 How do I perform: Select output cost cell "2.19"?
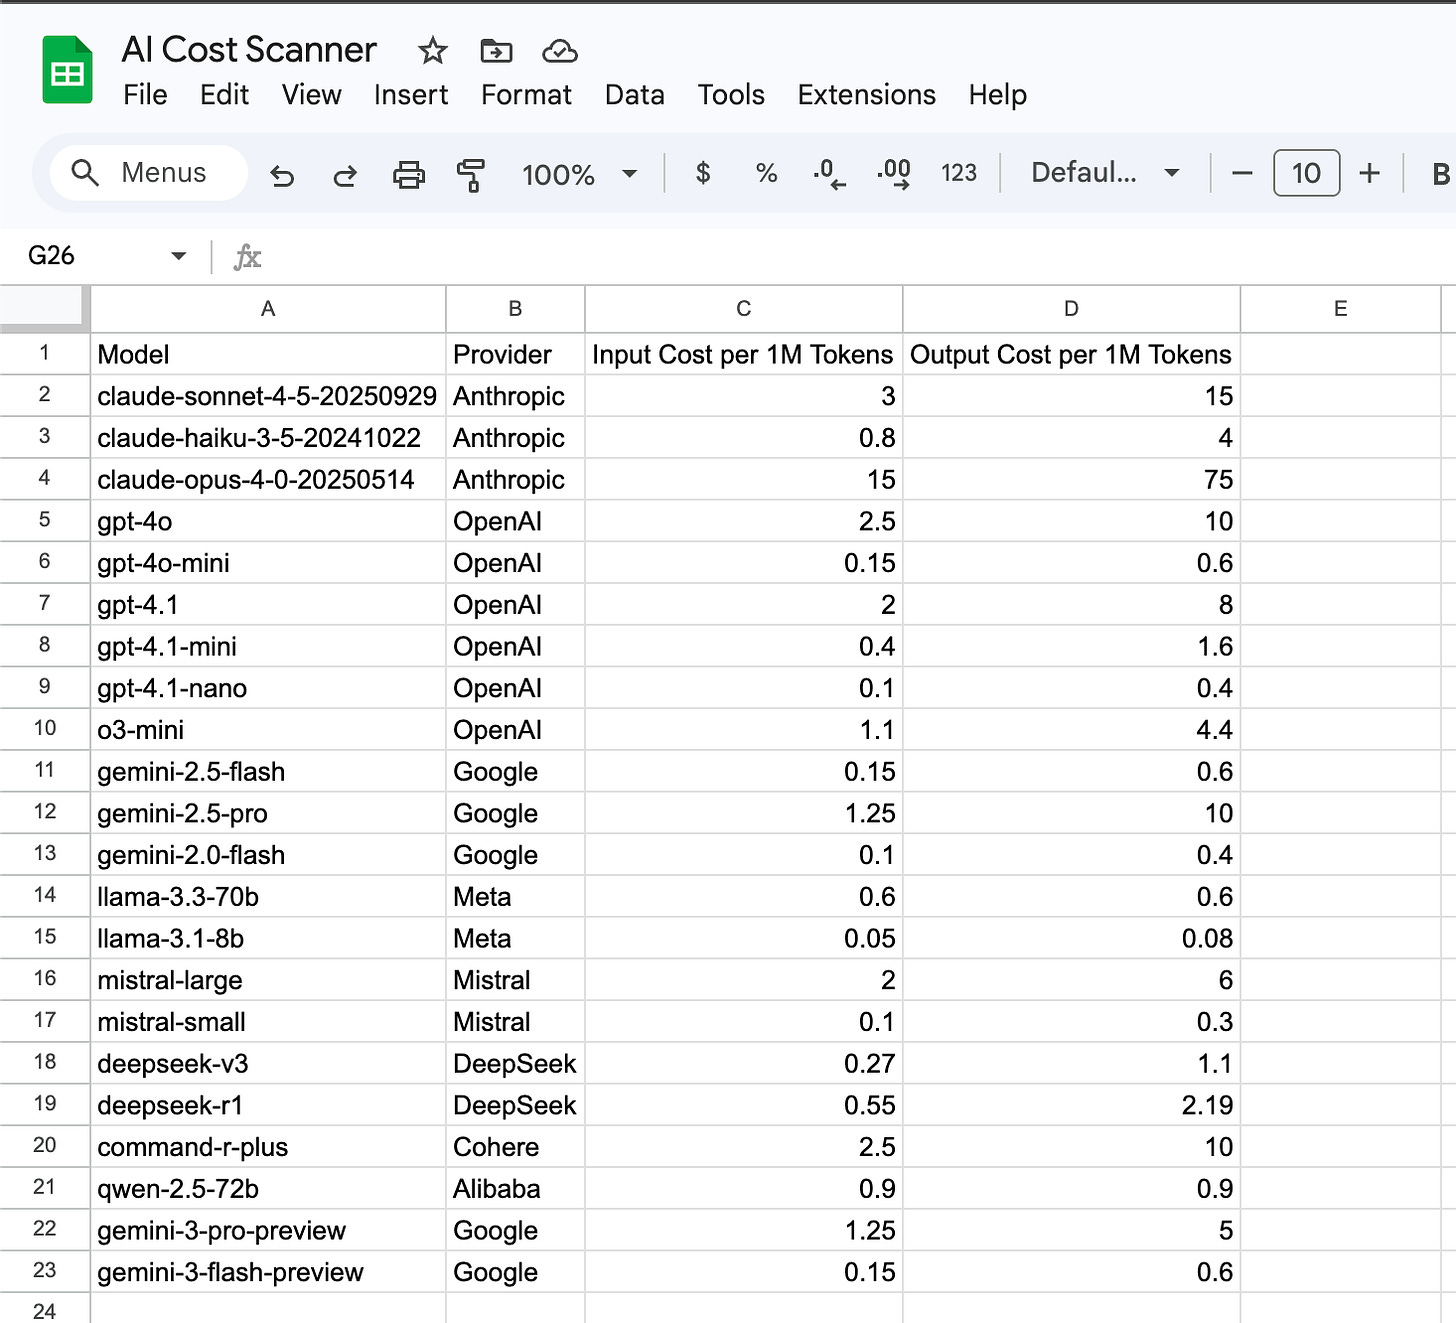click(1071, 1105)
